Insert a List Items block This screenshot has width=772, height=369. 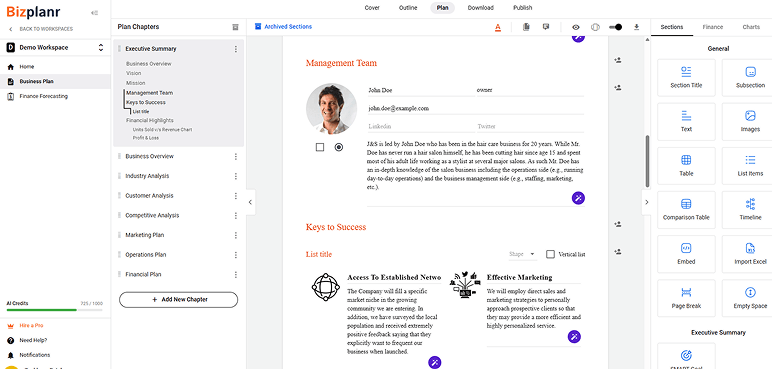pyautogui.click(x=747, y=166)
